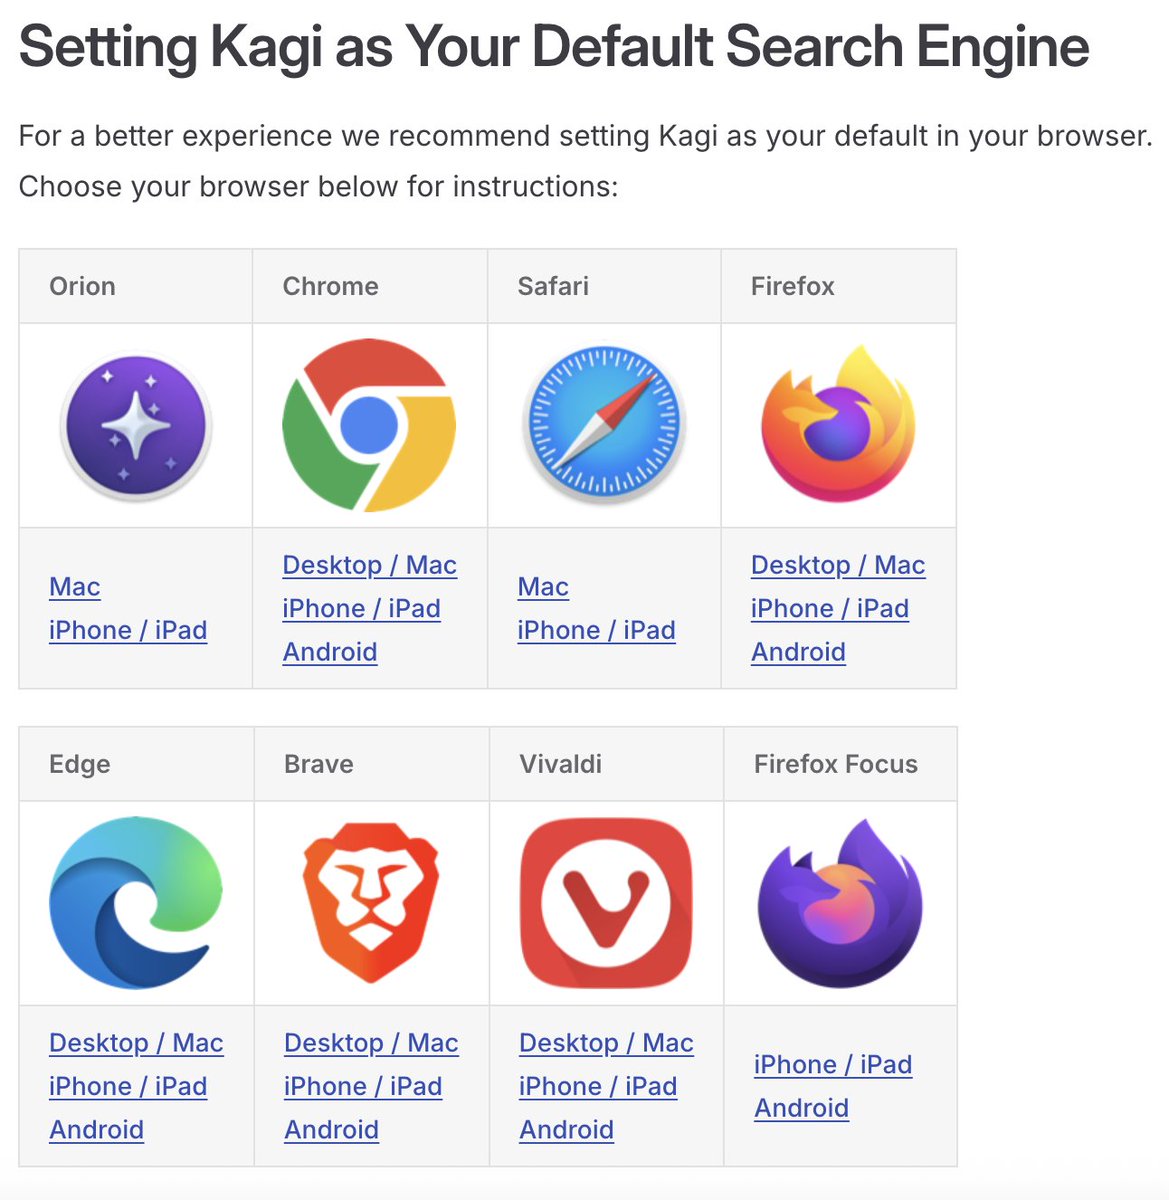Open Vivaldi iPhone / iPad link
The width and height of the screenshot is (1169, 1200).
point(598,1086)
